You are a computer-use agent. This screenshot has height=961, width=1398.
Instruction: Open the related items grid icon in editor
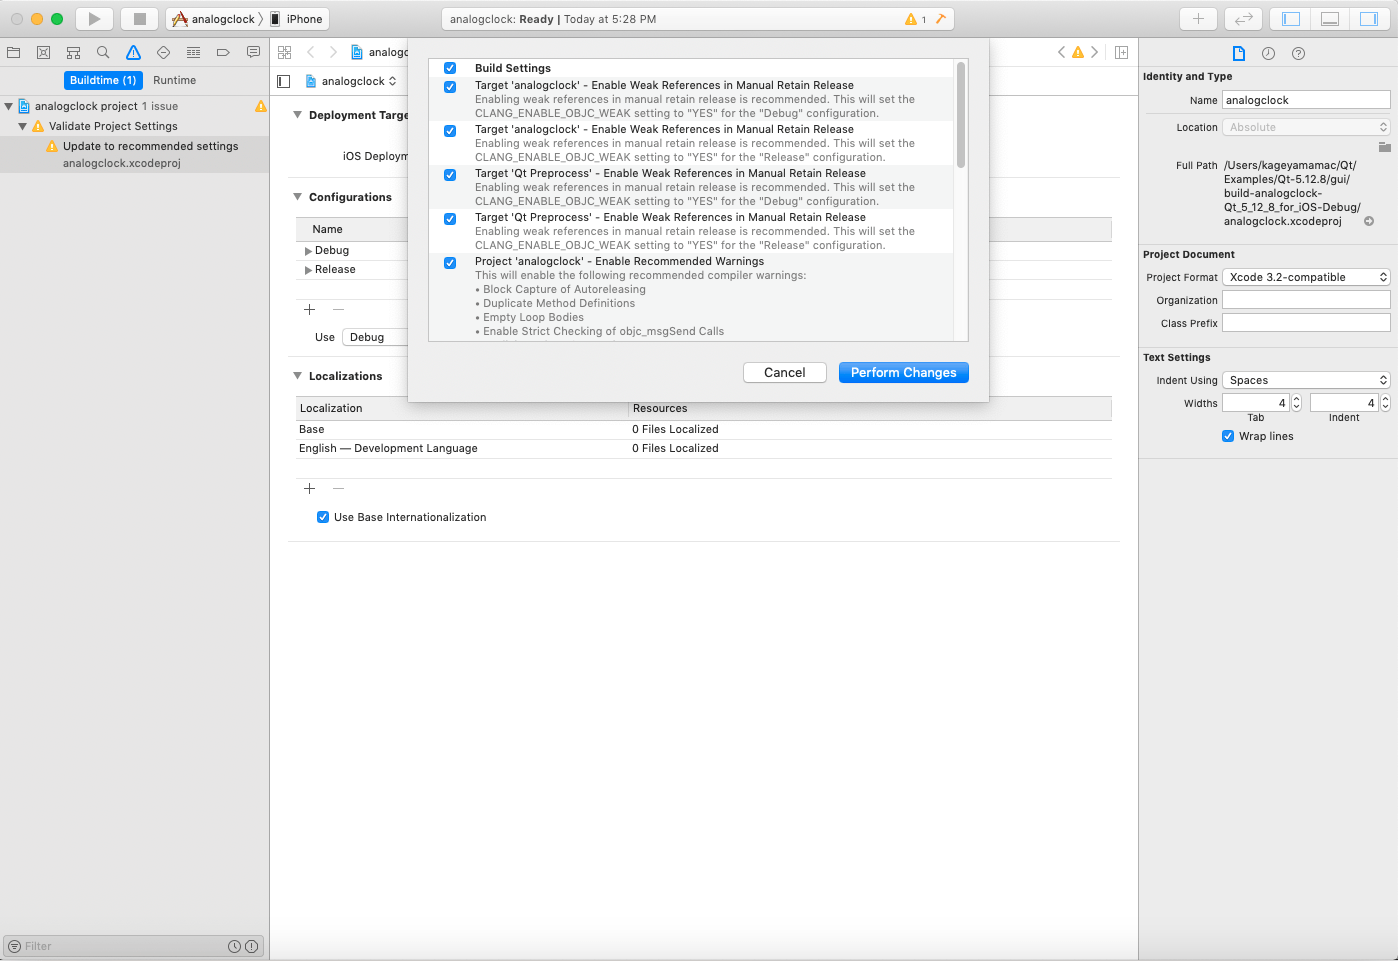(285, 52)
